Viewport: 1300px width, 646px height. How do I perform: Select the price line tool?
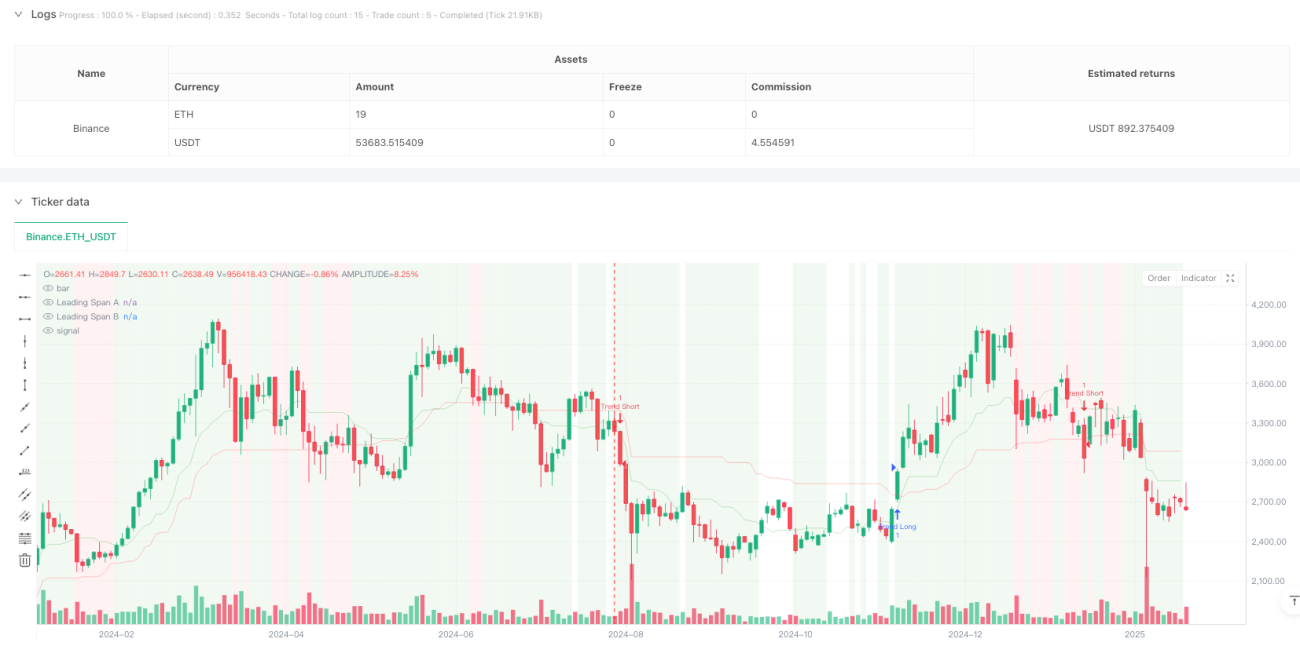tap(25, 472)
